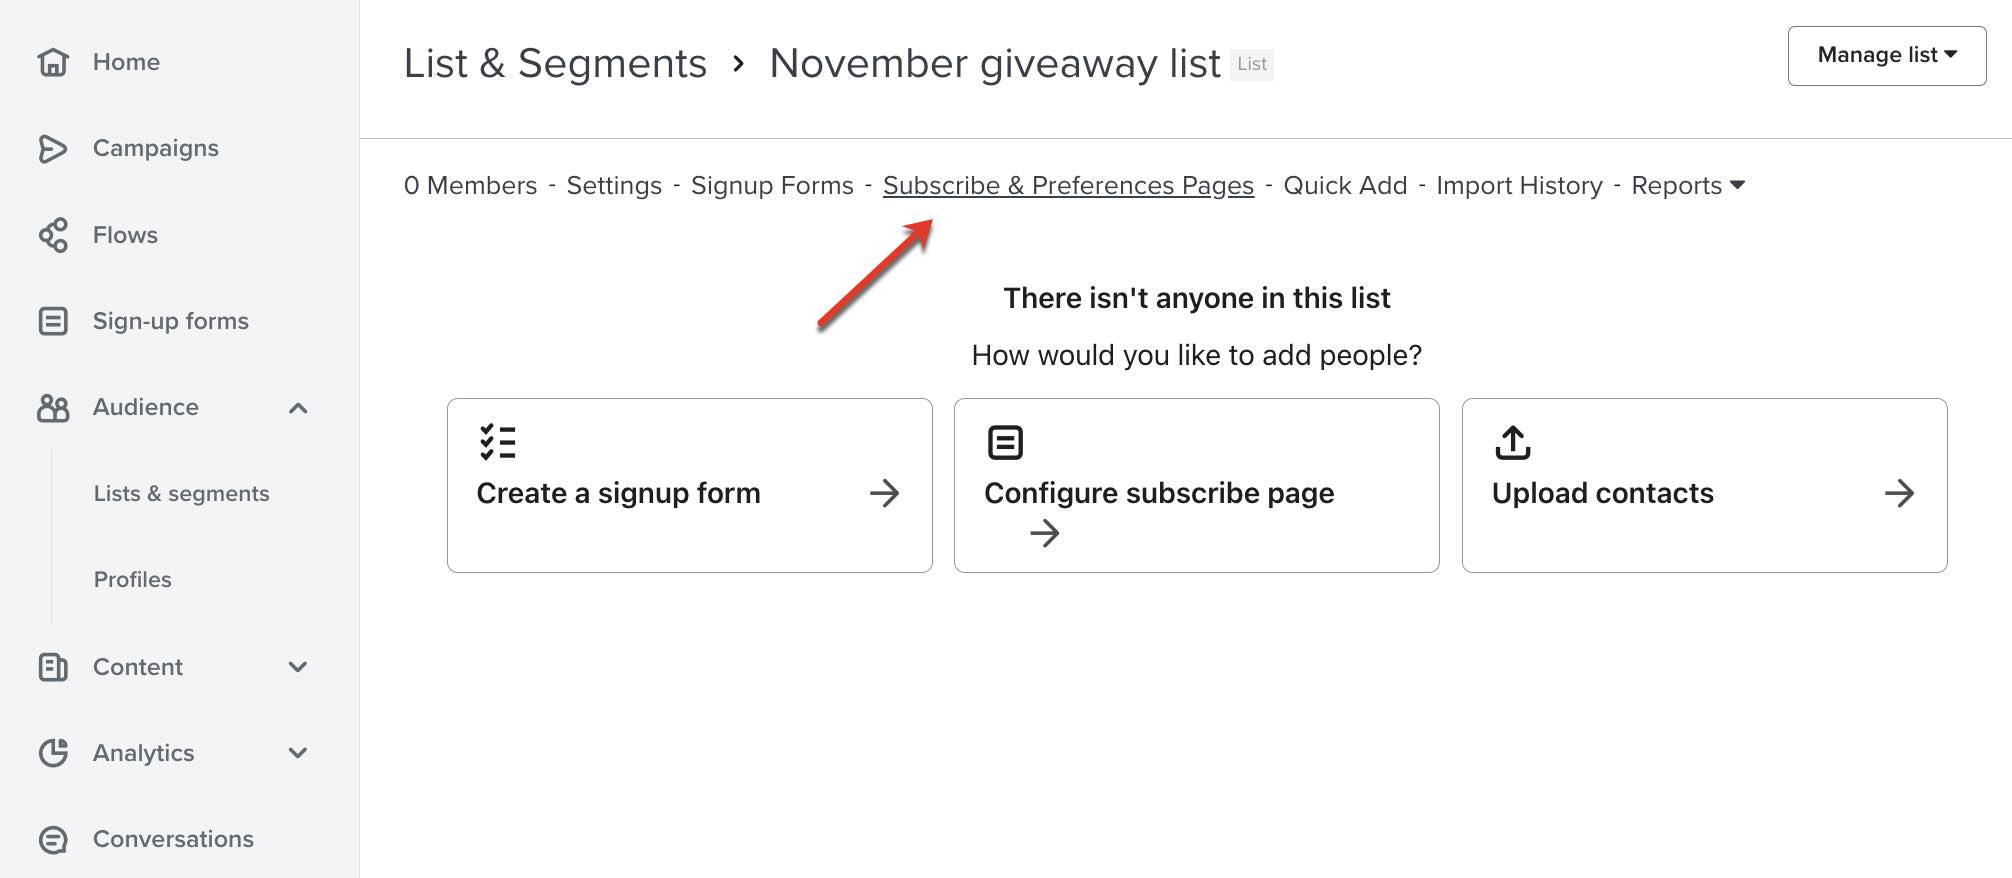Click the List & Segments breadcrumb link
This screenshot has height=878, width=2012.
pyautogui.click(x=554, y=63)
